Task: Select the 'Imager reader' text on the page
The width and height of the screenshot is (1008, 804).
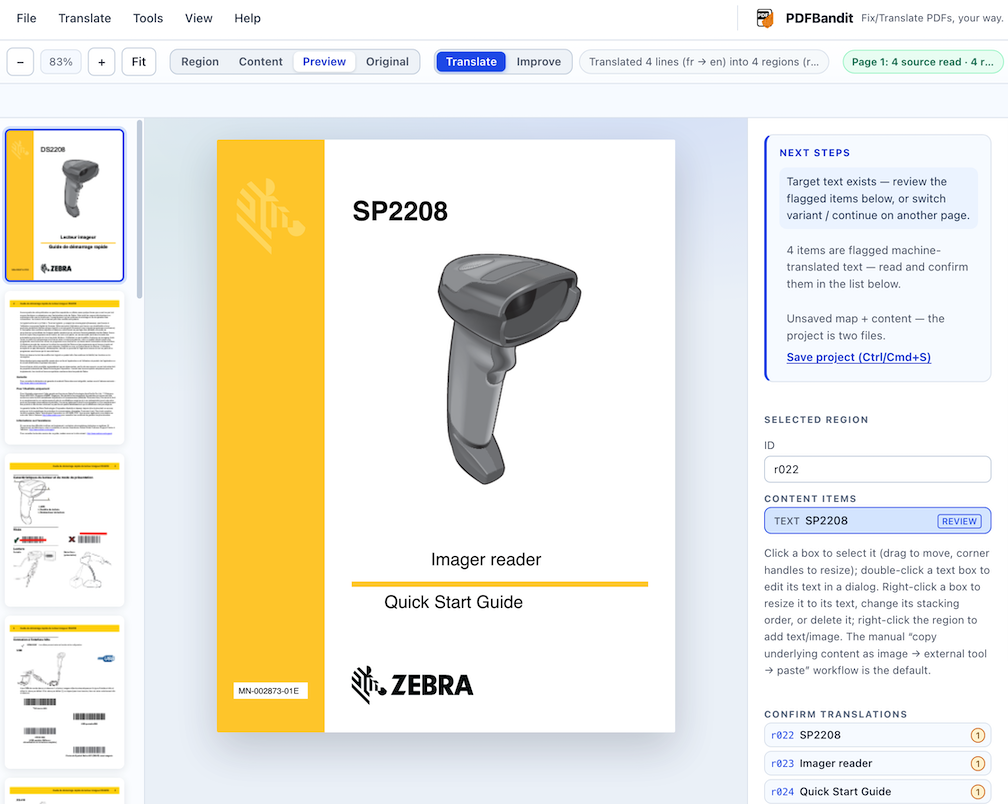Action: click(486, 560)
